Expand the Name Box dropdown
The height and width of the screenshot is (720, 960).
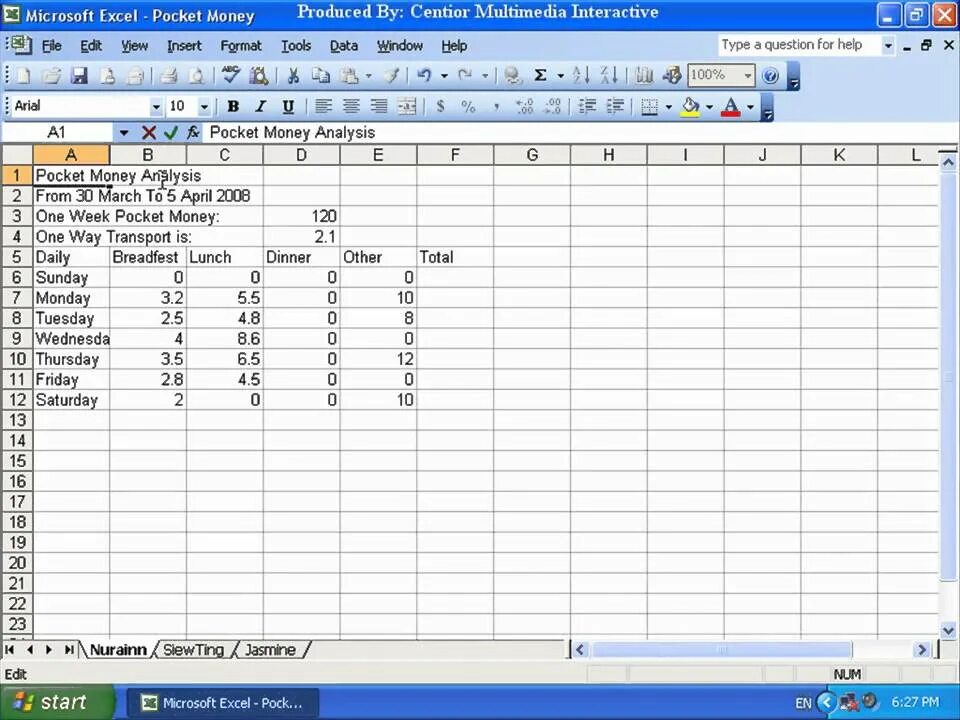[x=124, y=132]
